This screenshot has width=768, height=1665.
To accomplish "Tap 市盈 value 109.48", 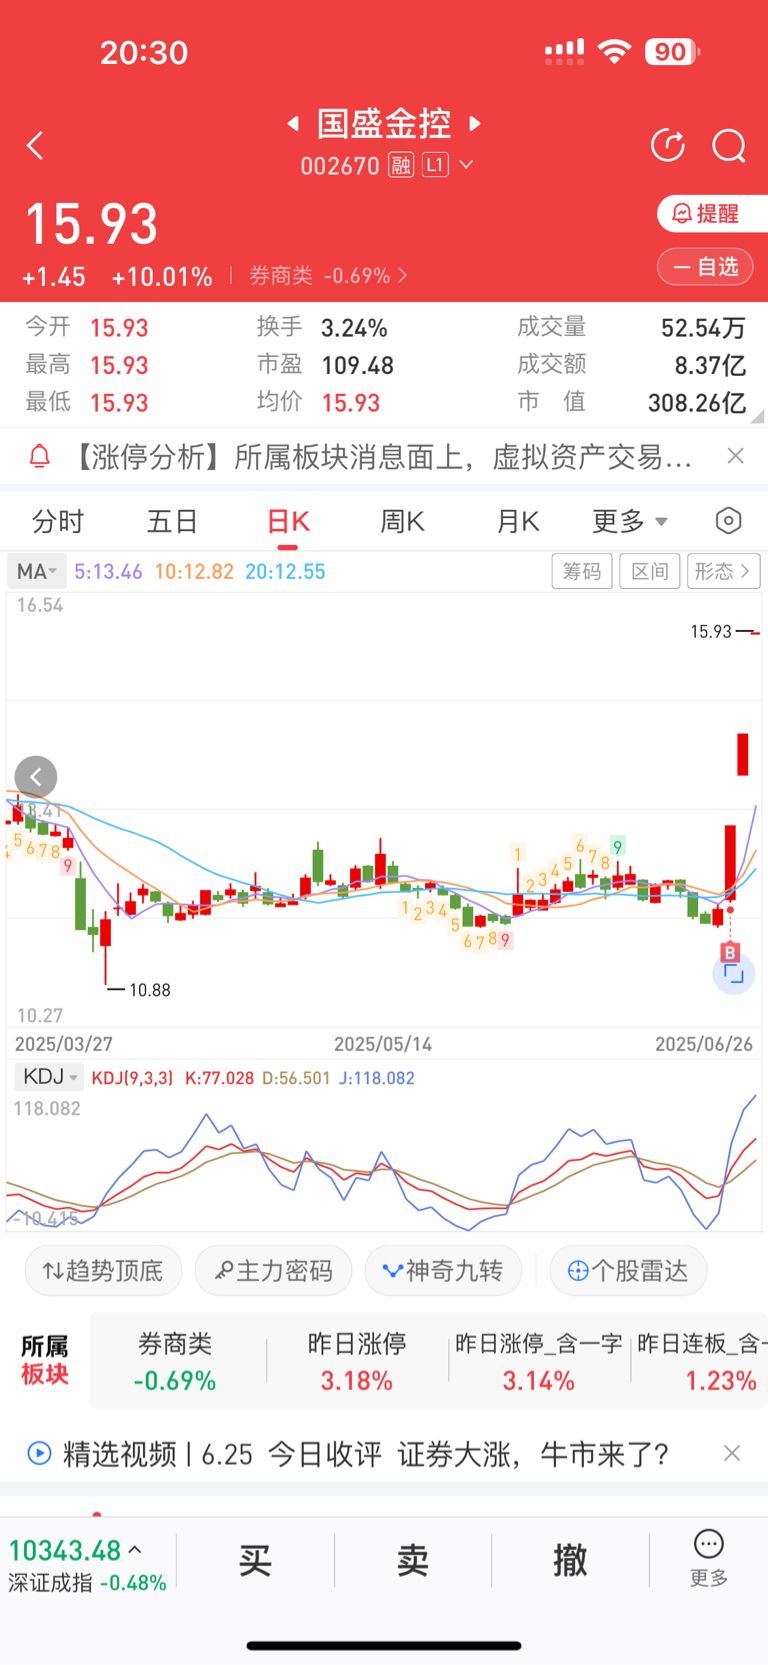I will pos(358,366).
